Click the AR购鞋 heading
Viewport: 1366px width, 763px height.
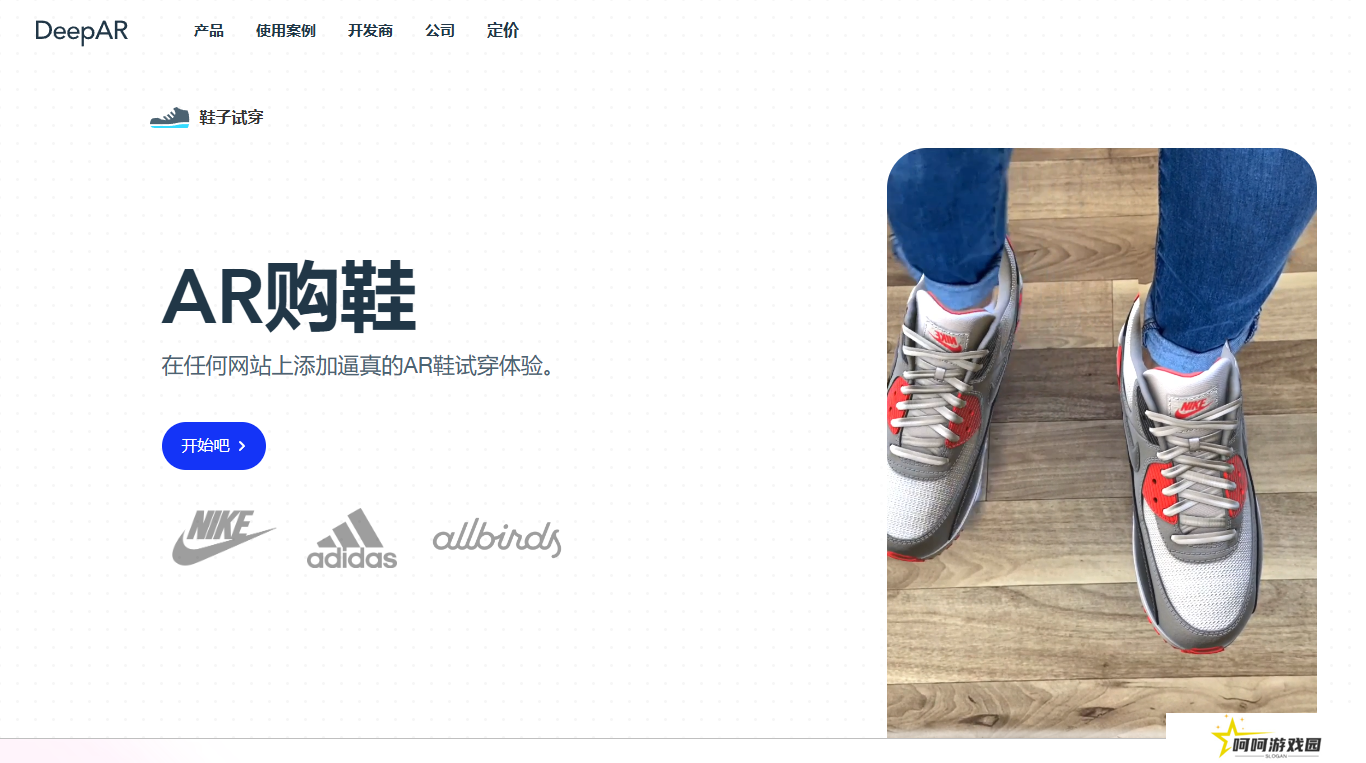(289, 297)
